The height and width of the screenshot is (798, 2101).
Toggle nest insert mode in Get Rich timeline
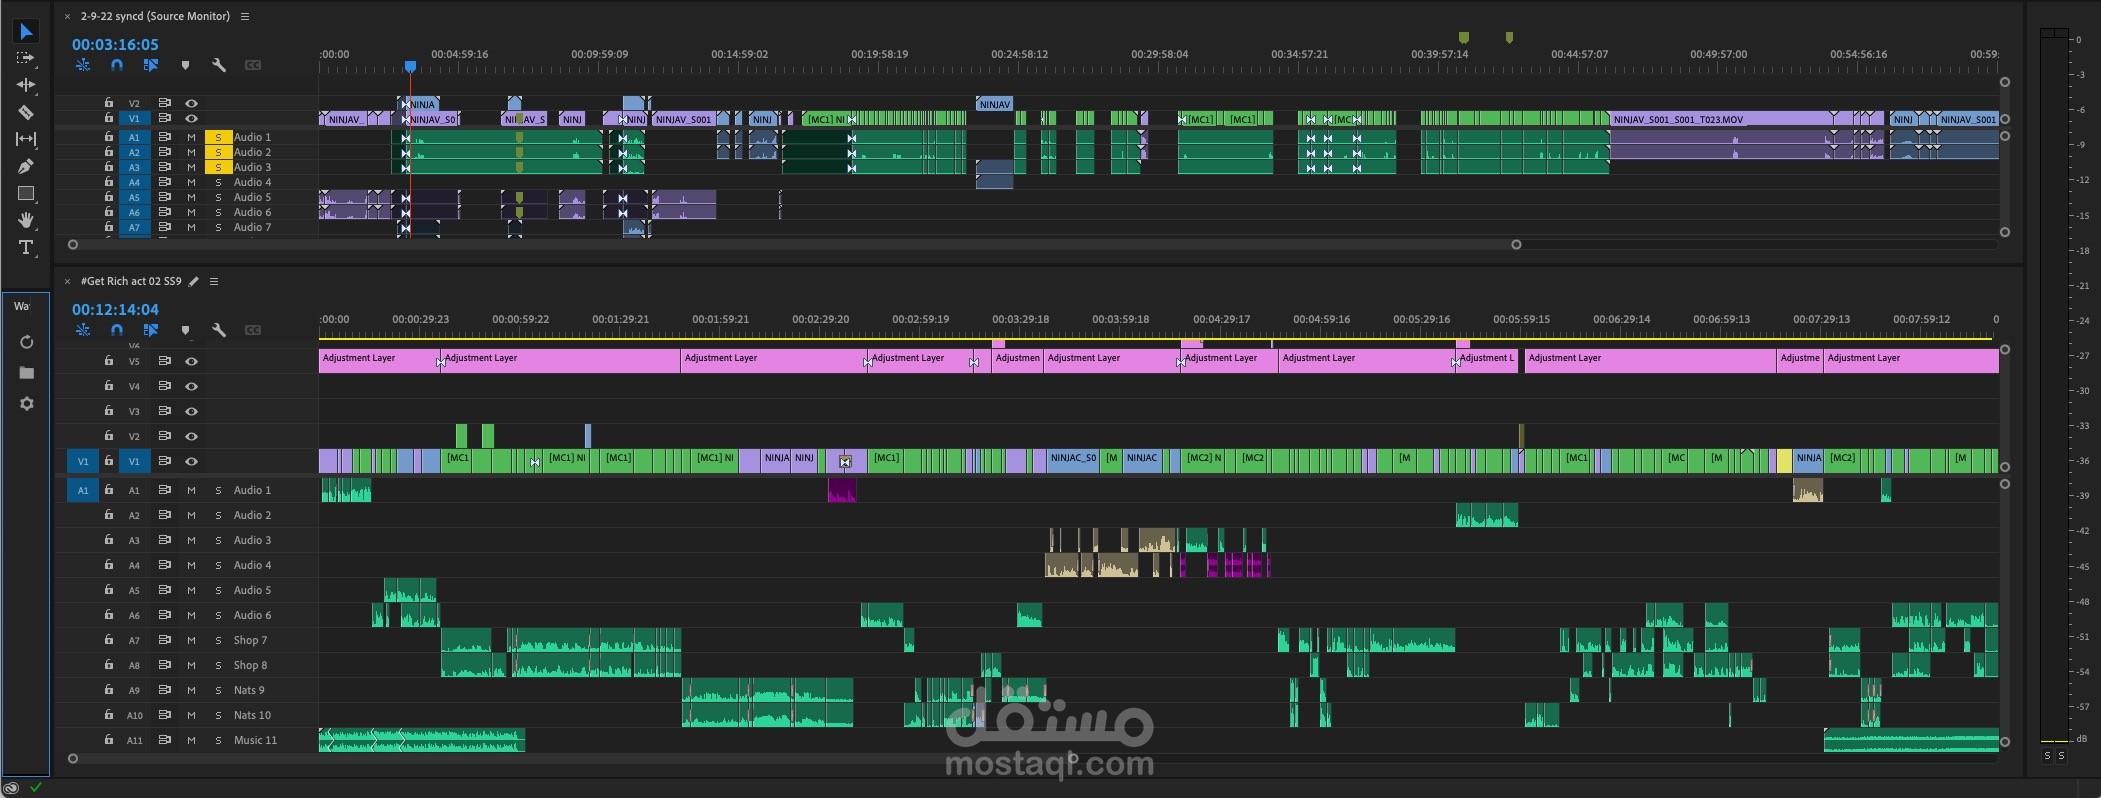83,330
